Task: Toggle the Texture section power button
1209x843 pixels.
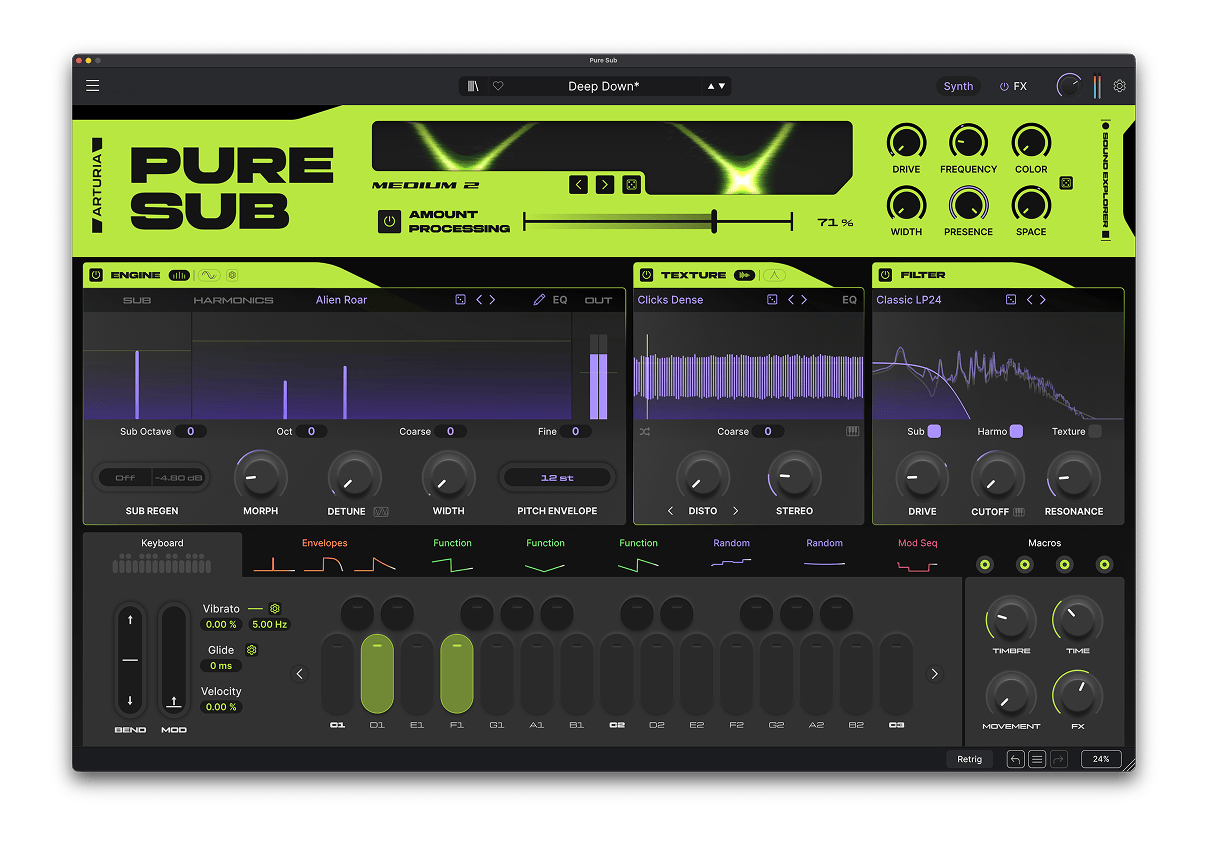Action: click(x=646, y=275)
